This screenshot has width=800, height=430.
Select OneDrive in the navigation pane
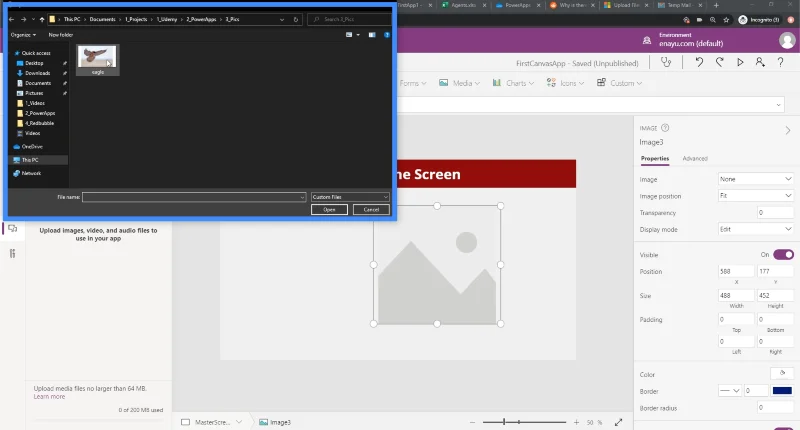(x=32, y=146)
